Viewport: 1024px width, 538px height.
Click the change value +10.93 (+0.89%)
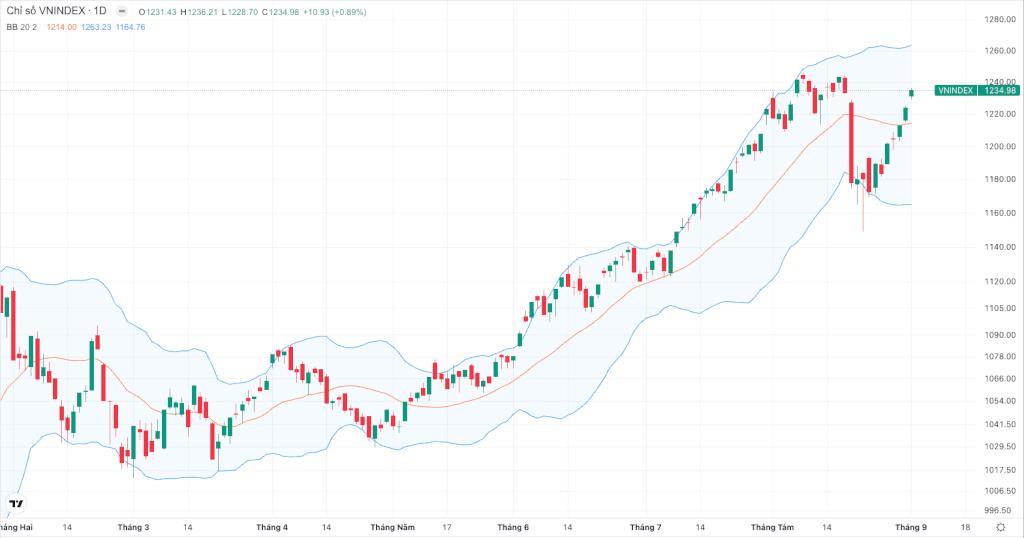pyautogui.click(x=334, y=12)
